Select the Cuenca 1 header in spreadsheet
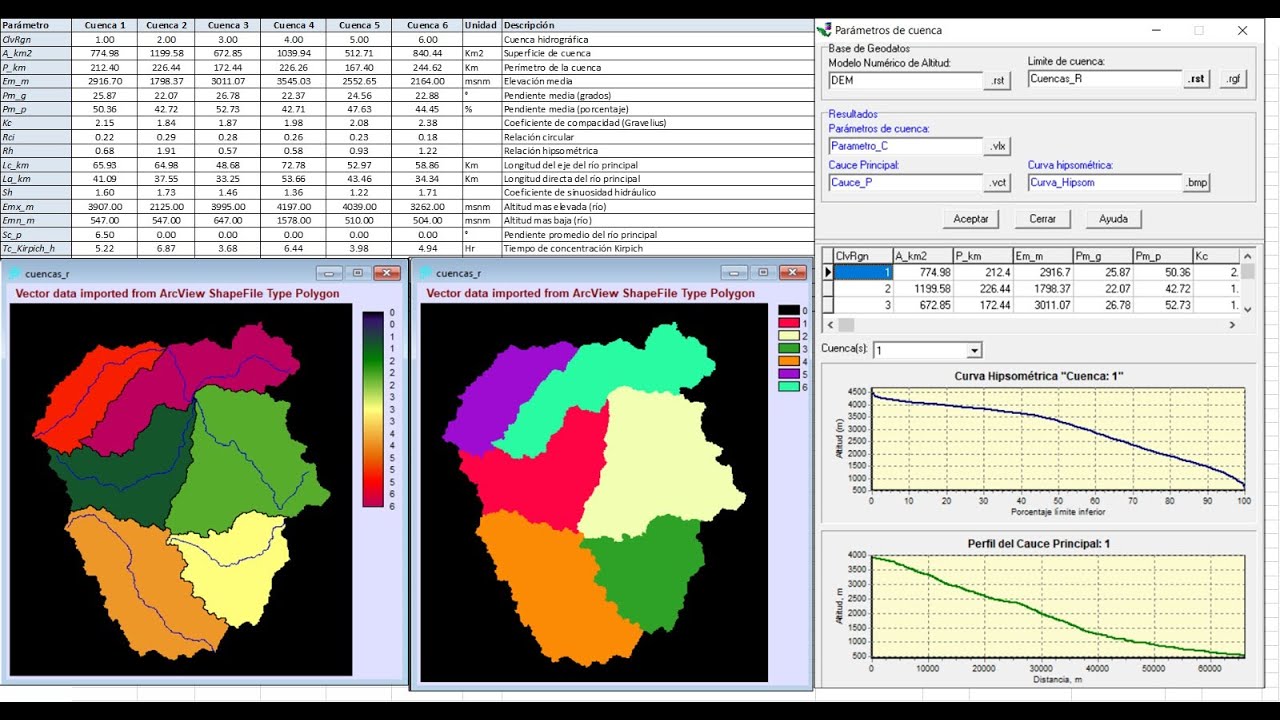The image size is (1280, 720). coord(105,25)
